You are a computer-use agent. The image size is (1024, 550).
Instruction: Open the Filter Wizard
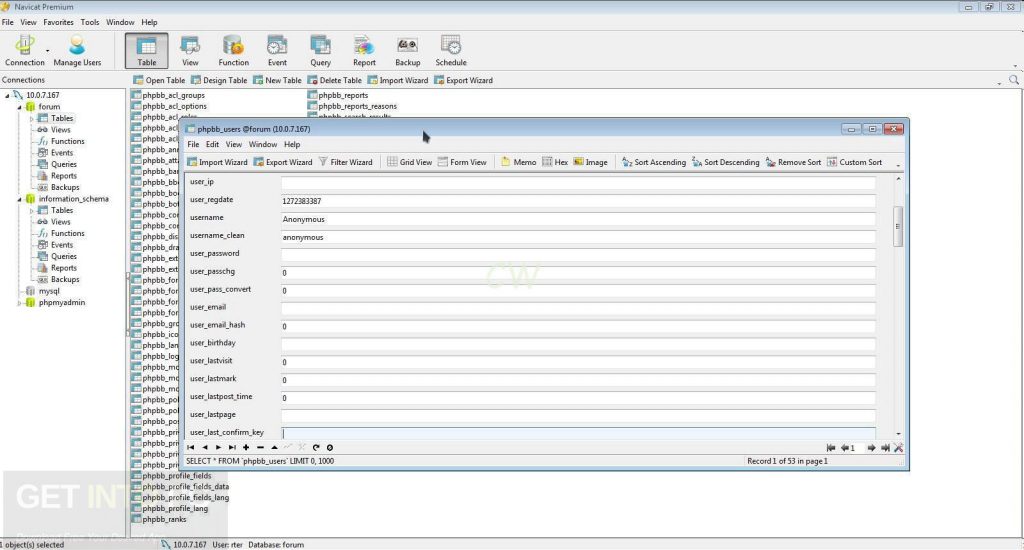click(x=345, y=162)
